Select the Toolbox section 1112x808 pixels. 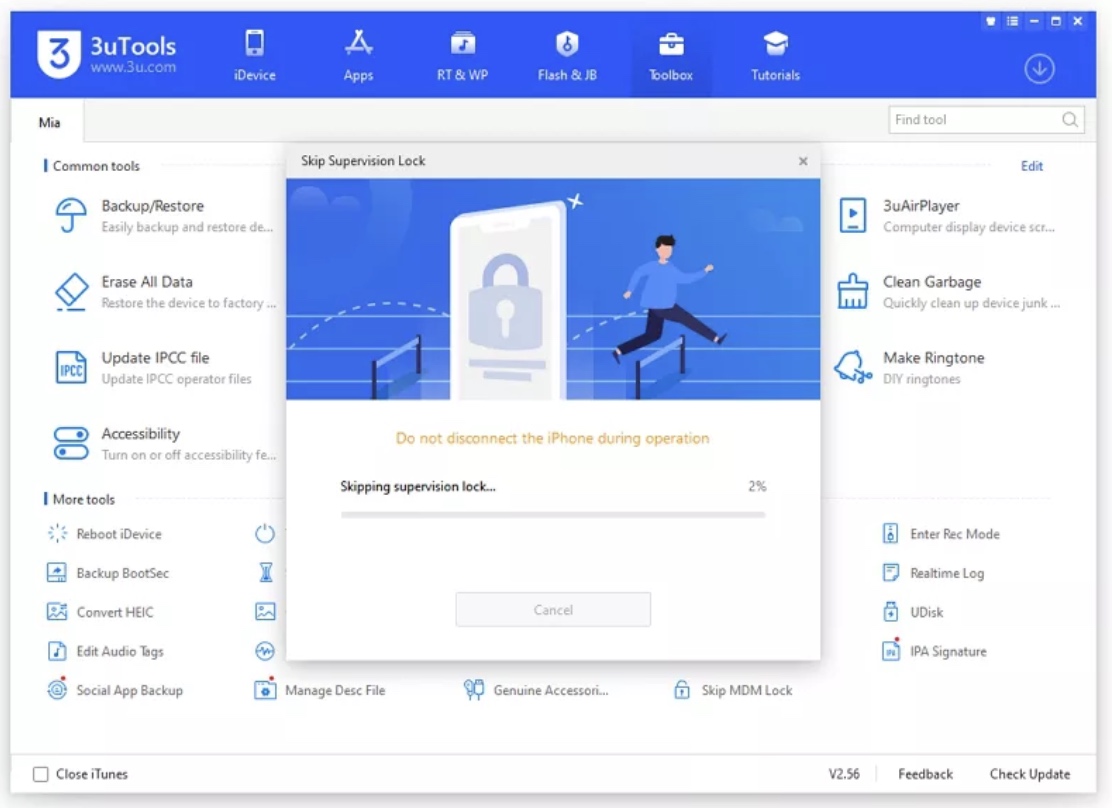click(671, 55)
